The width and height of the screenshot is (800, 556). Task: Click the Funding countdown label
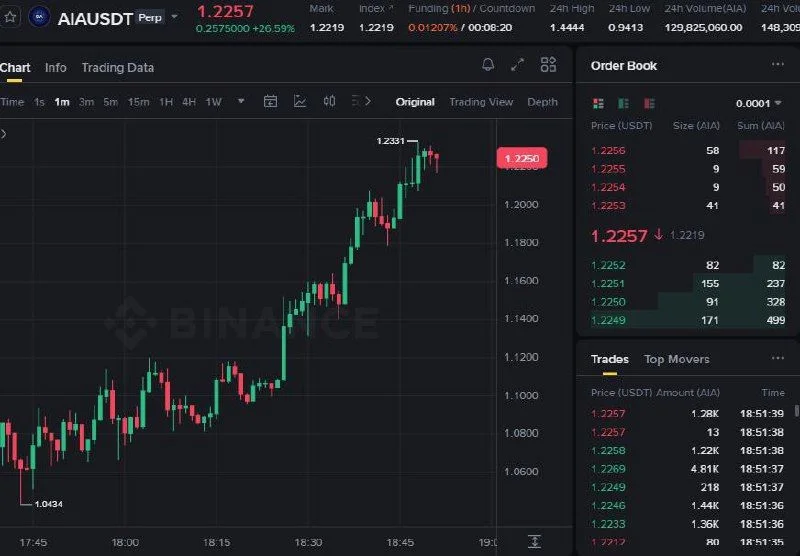471,9
